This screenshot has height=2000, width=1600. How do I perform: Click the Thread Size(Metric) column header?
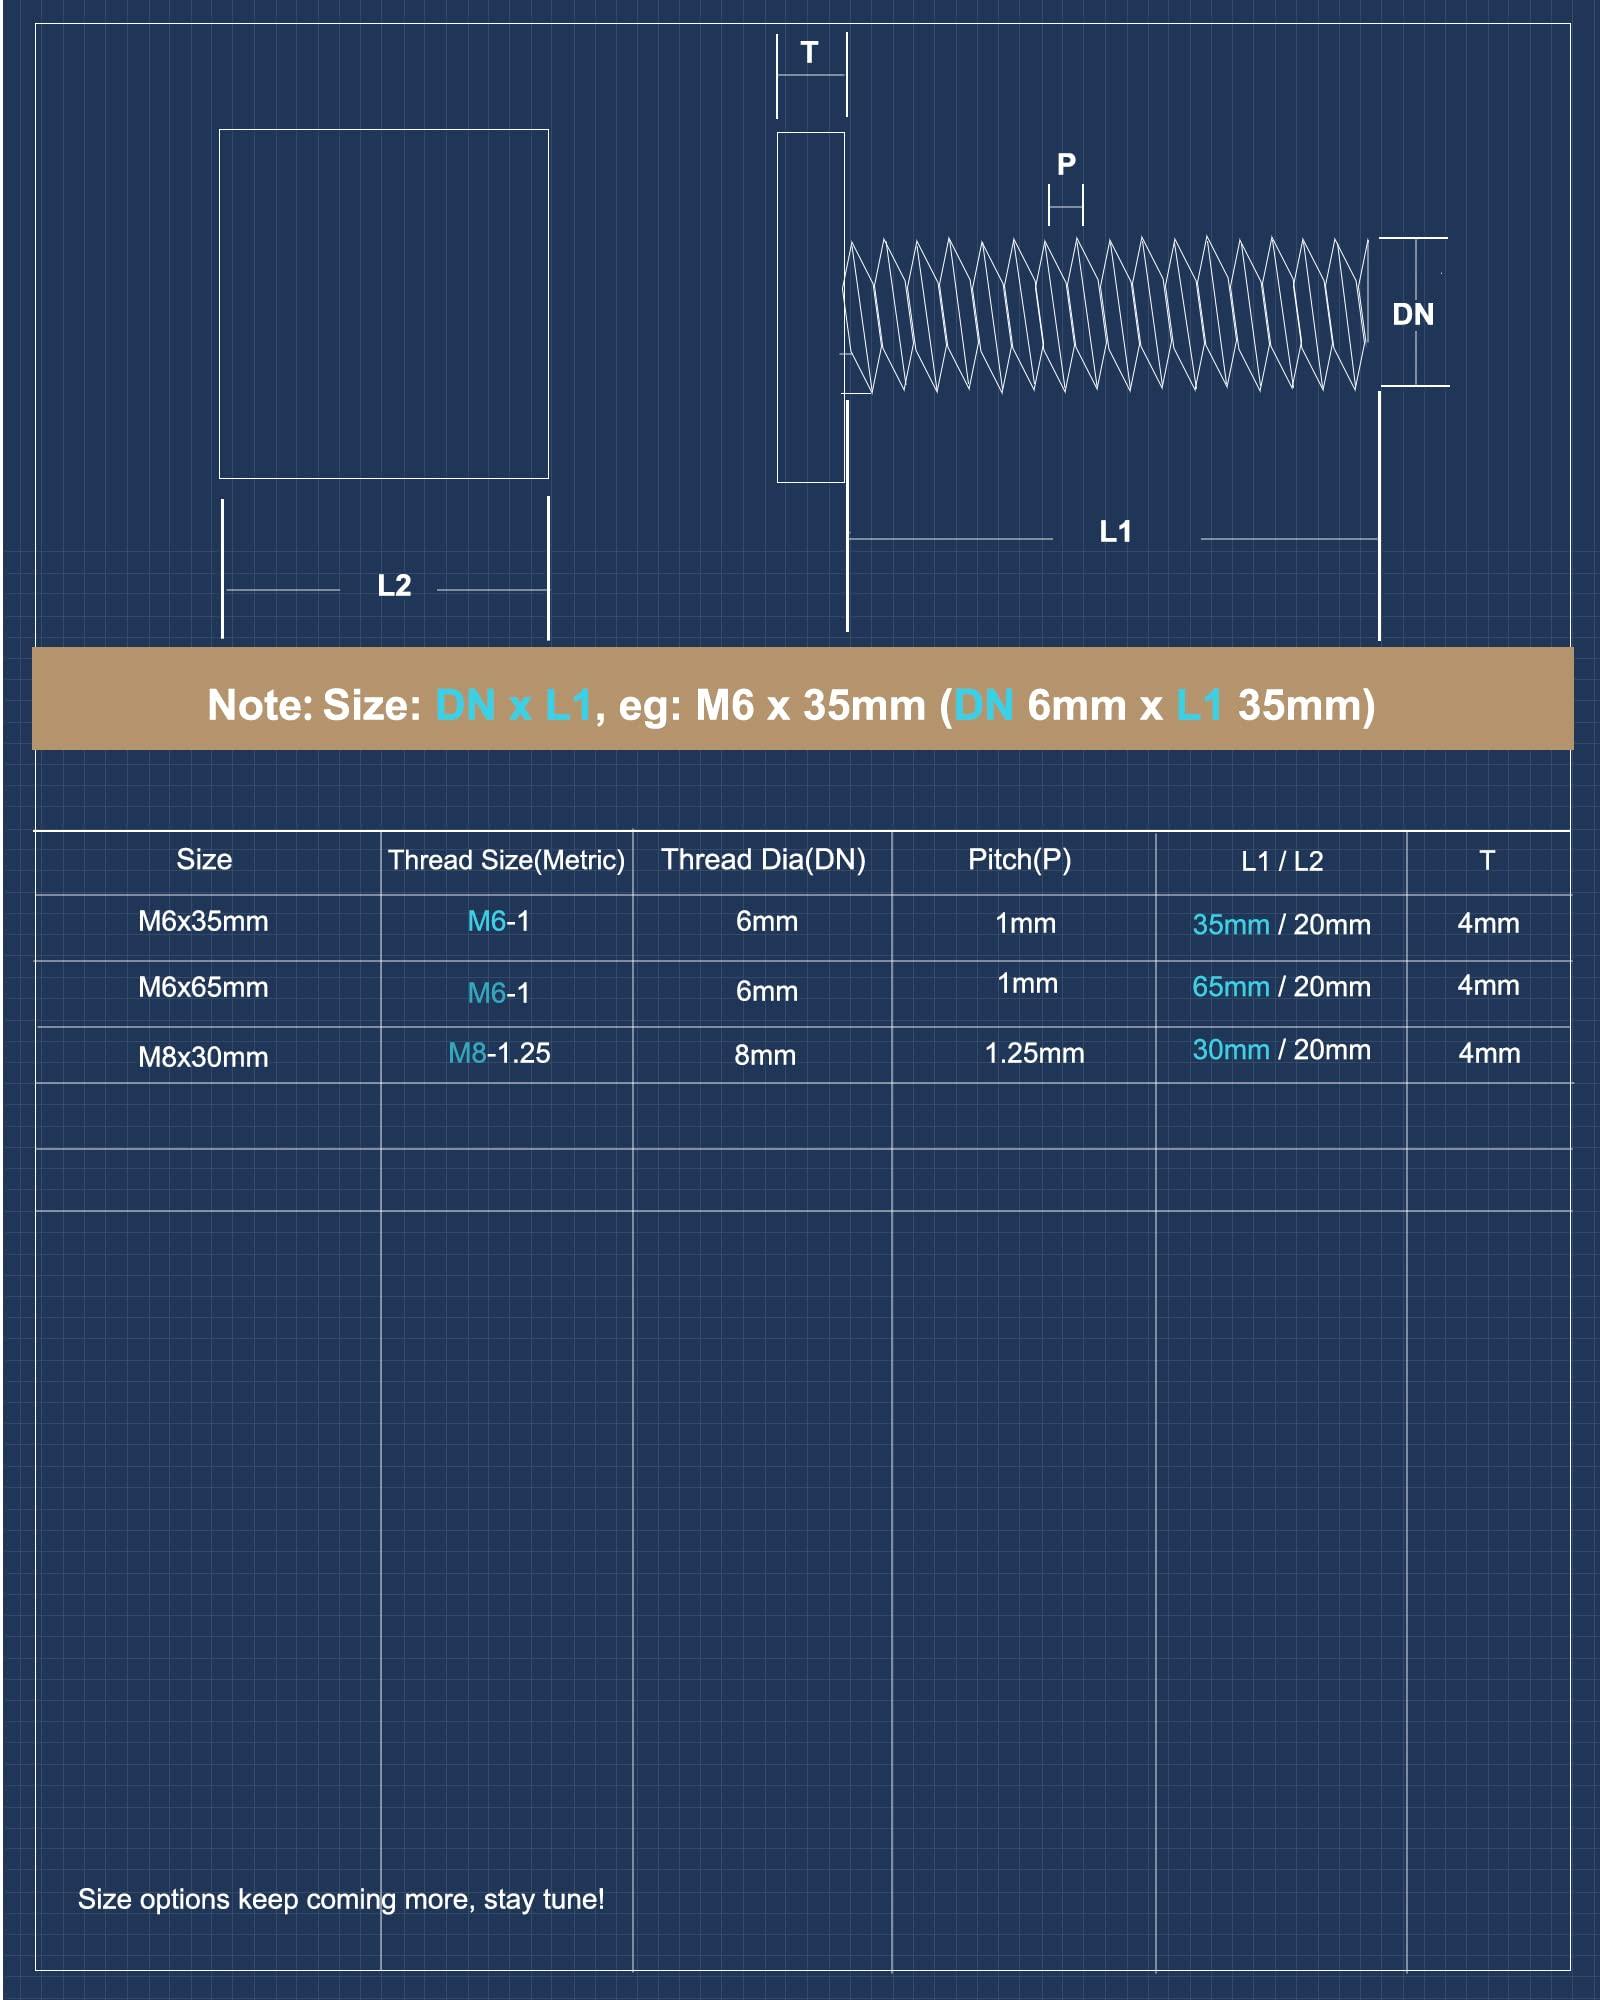pos(506,860)
